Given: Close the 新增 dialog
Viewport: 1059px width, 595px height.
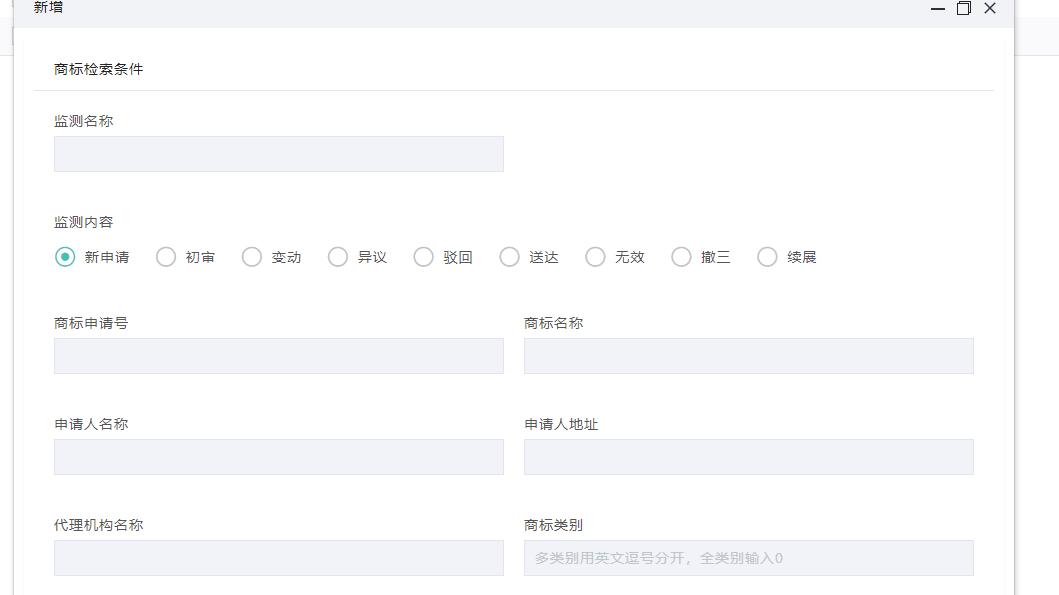Looking at the screenshot, I should tap(990, 8).
